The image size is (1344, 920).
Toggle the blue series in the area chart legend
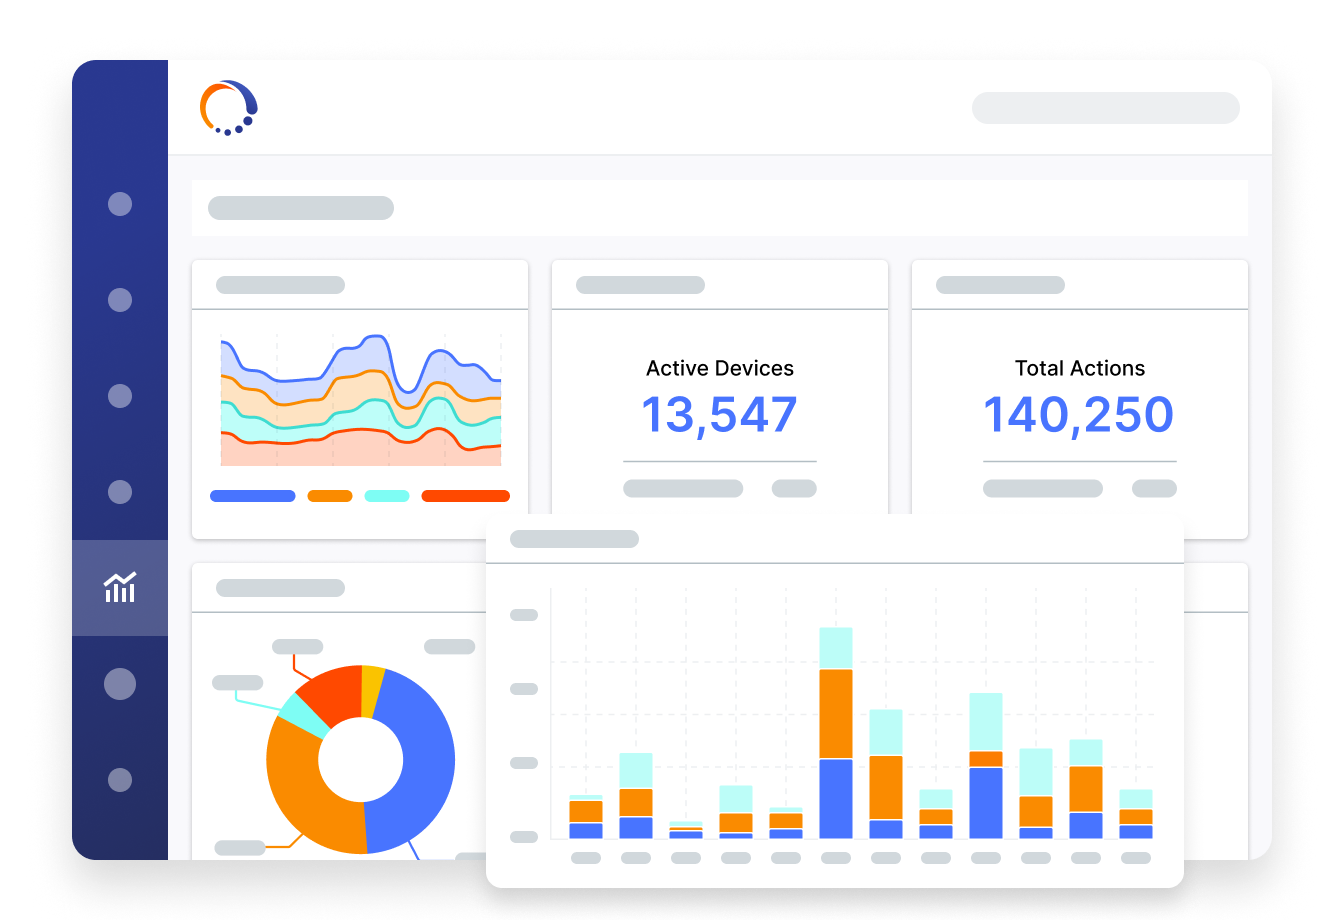click(x=253, y=495)
